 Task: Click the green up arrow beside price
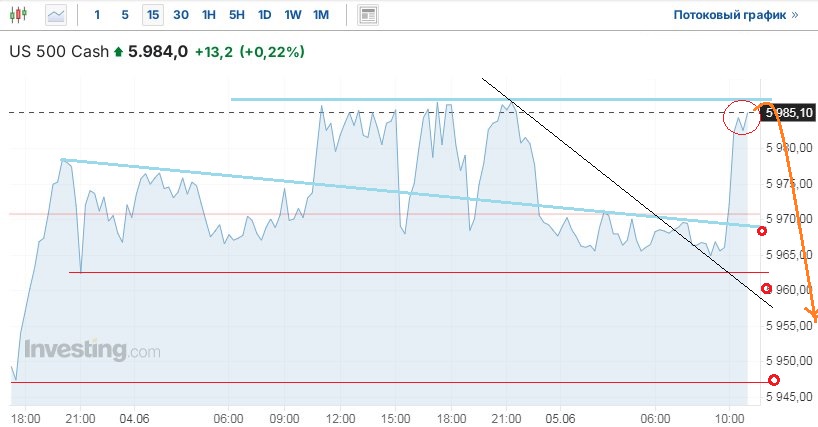coord(119,51)
